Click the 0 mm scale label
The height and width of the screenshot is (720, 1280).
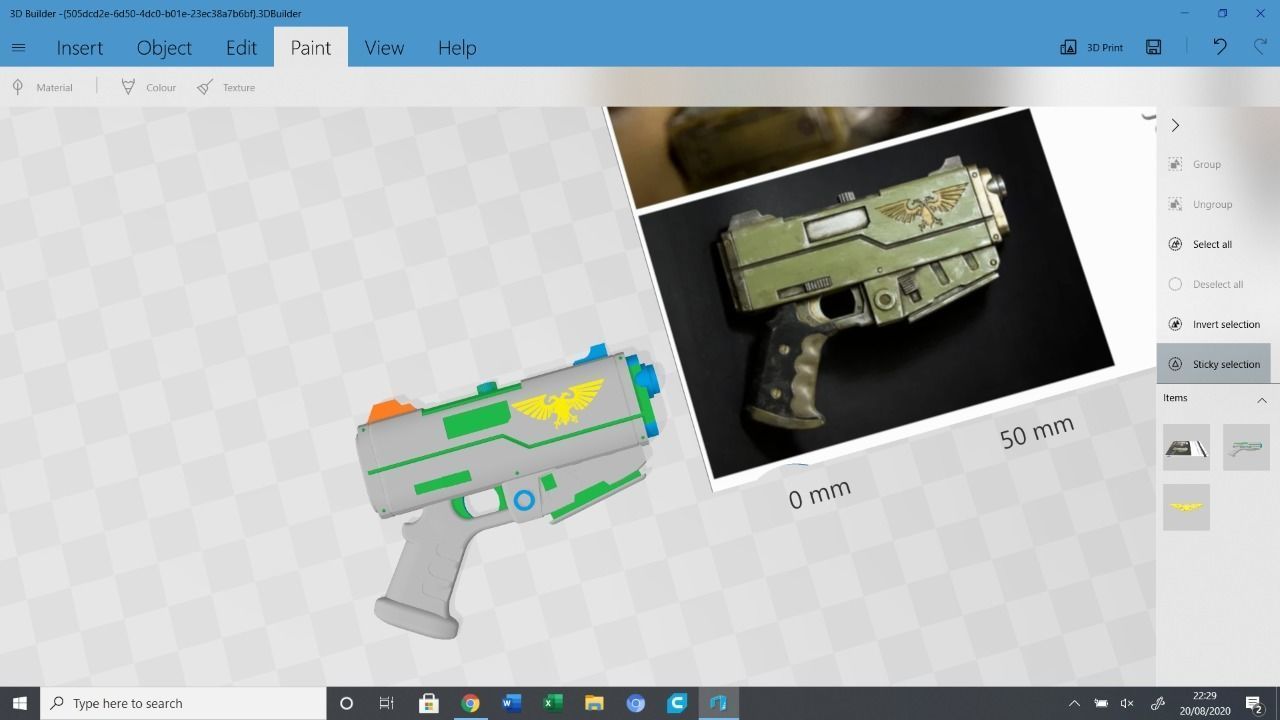819,493
